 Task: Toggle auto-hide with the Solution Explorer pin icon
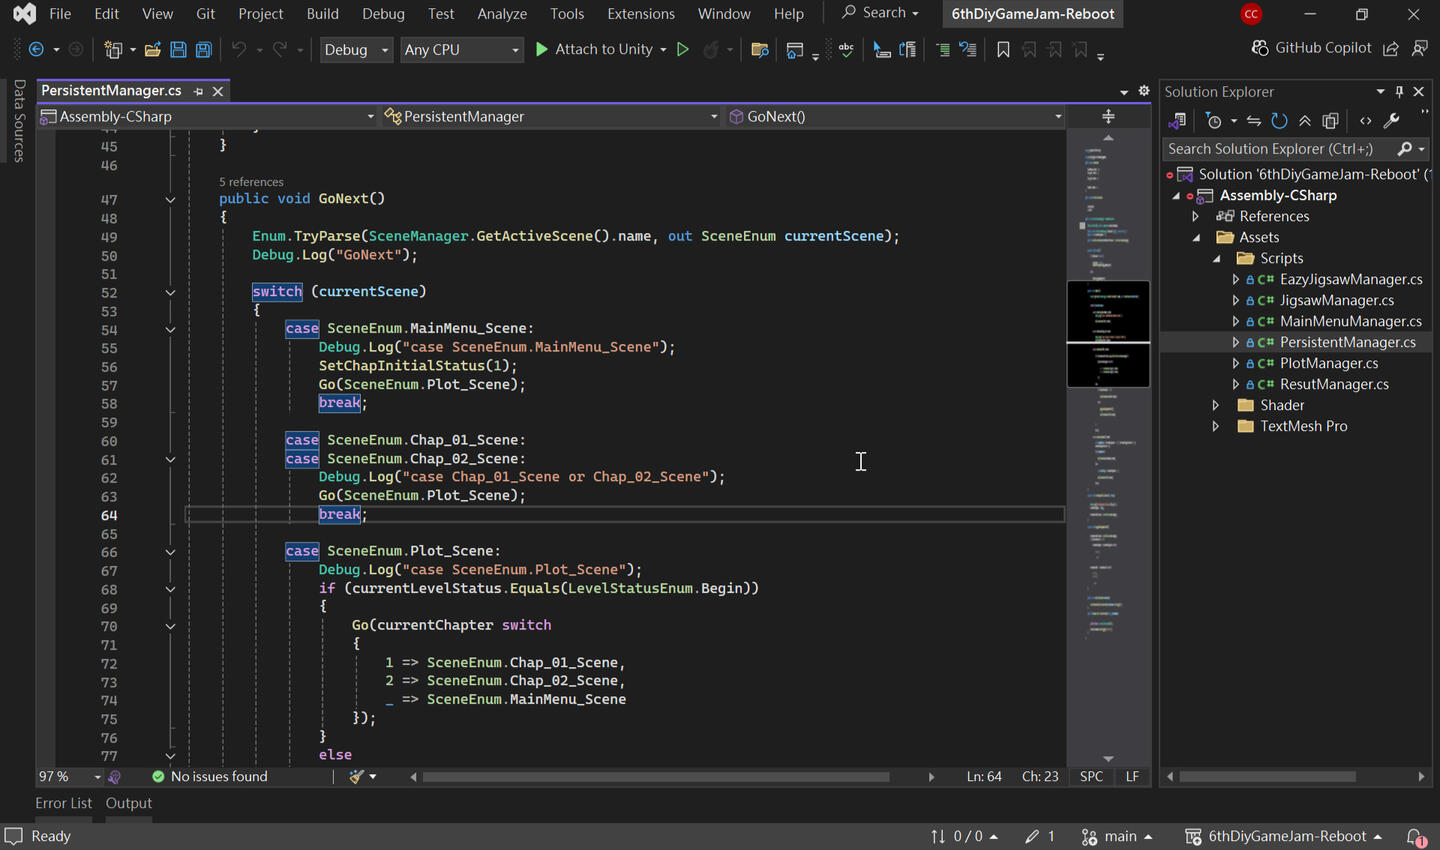[x=1399, y=91]
